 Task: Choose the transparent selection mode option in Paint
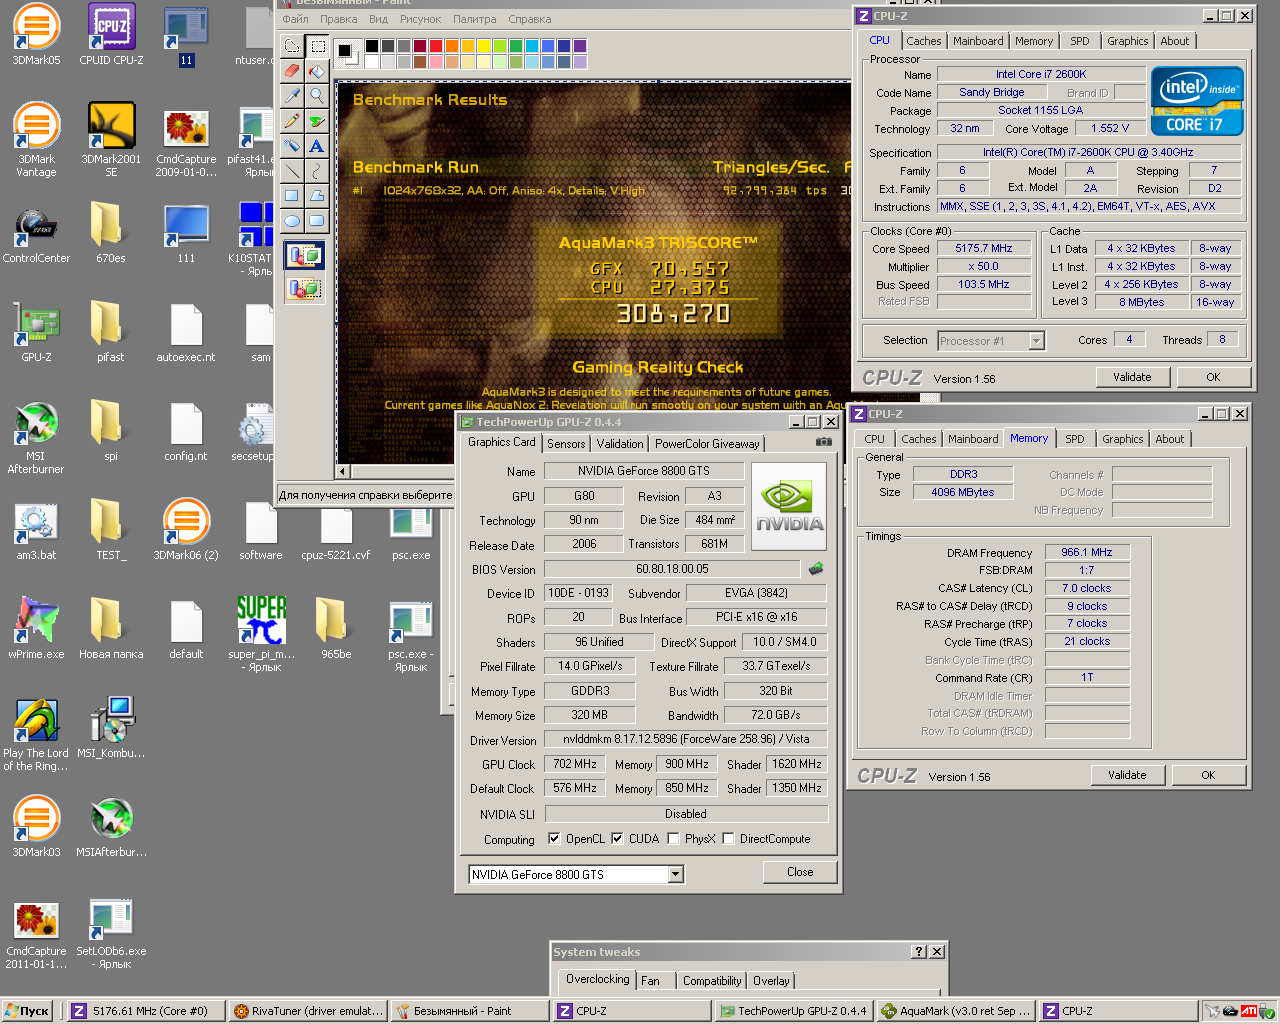click(304, 289)
